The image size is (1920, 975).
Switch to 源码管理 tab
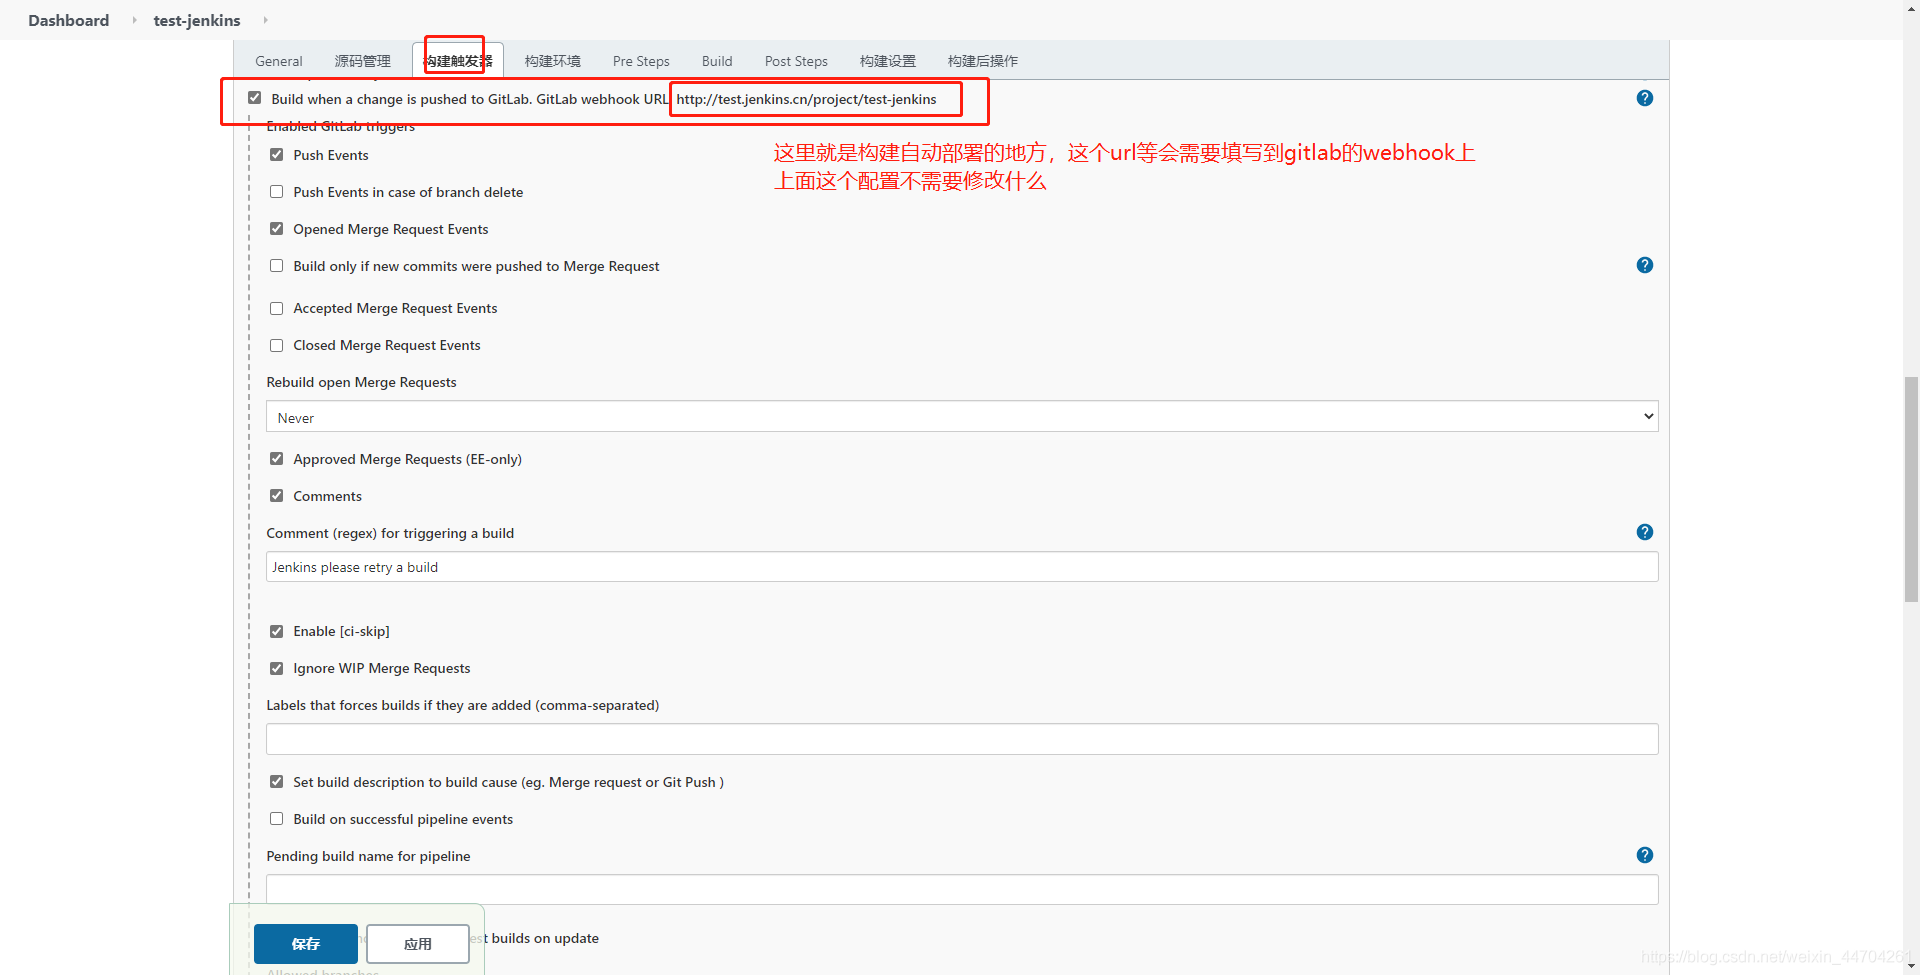click(363, 61)
